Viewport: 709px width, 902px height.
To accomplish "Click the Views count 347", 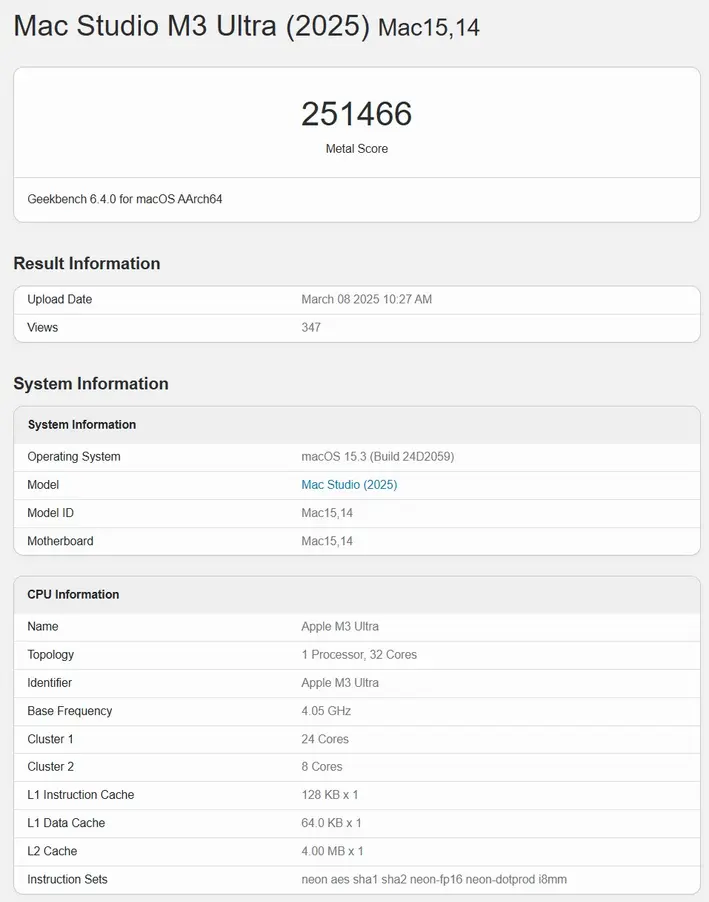I will pos(311,327).
